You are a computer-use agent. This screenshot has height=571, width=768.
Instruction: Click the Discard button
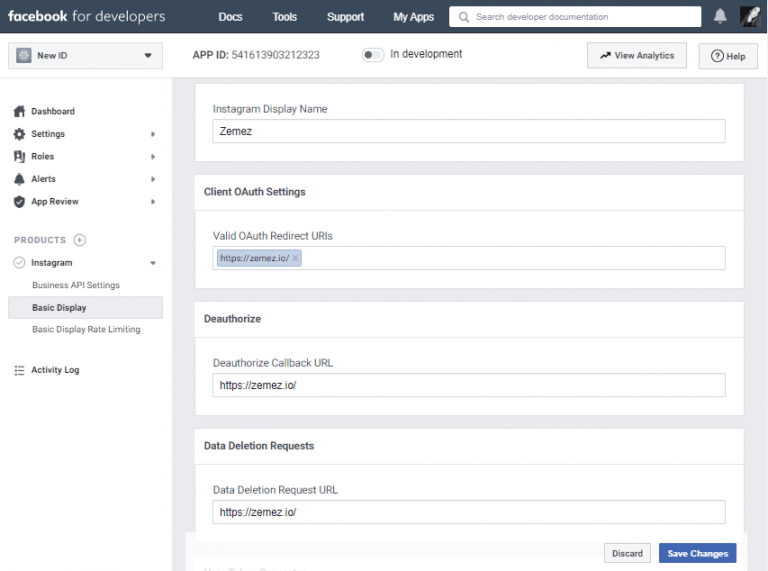[x=627, y=553]
